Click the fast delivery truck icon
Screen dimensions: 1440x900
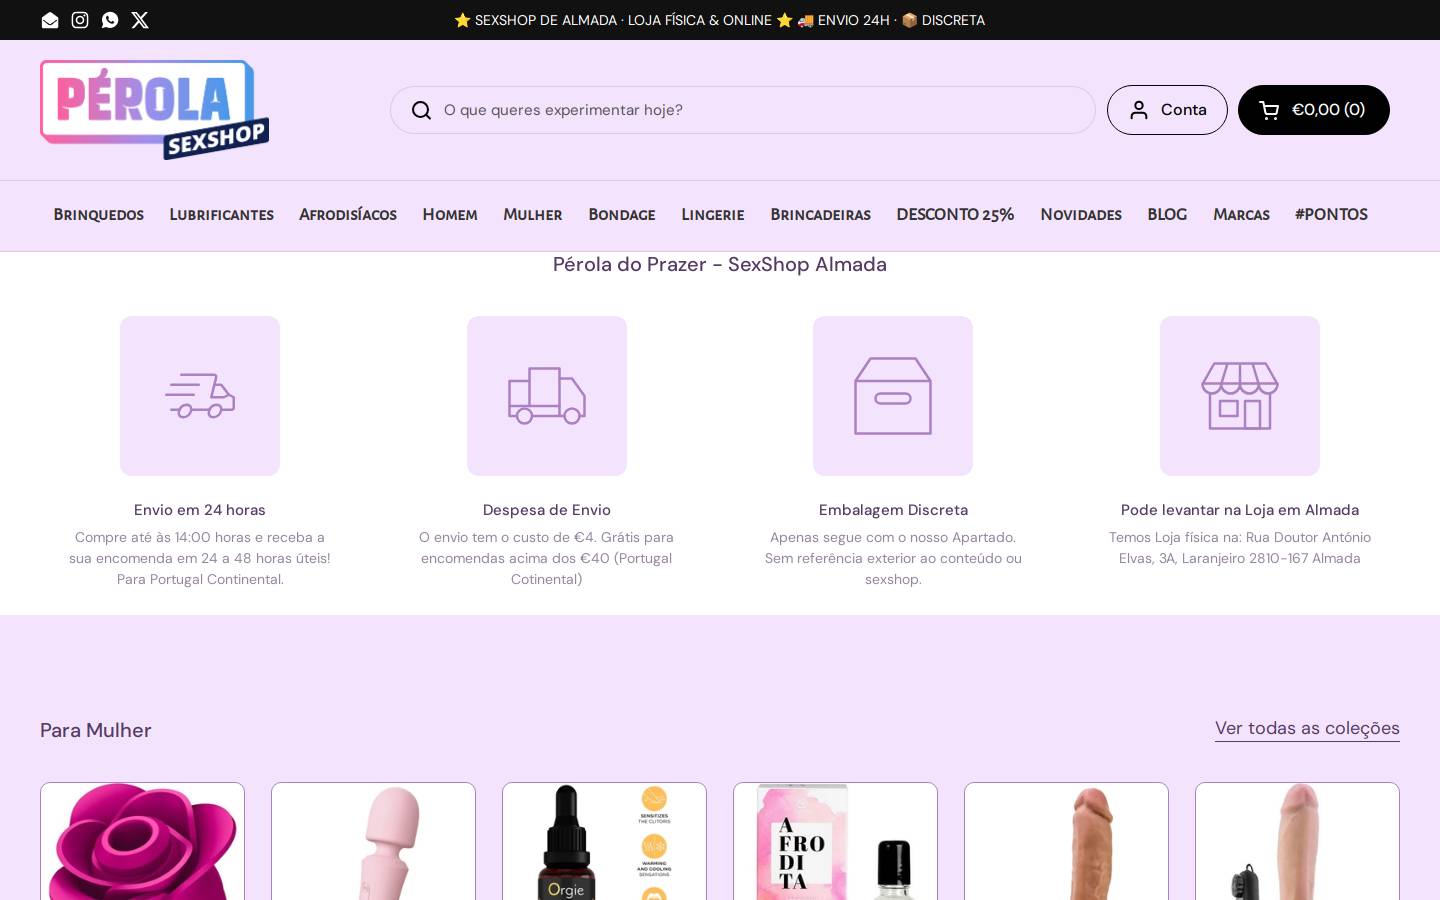(200, 396)
